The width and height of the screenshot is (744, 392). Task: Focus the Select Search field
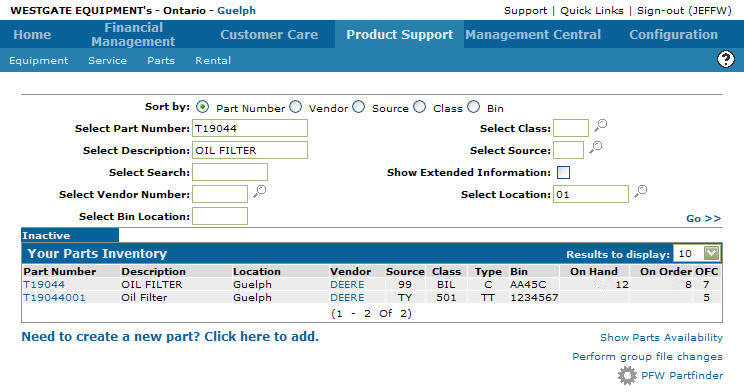230,172
